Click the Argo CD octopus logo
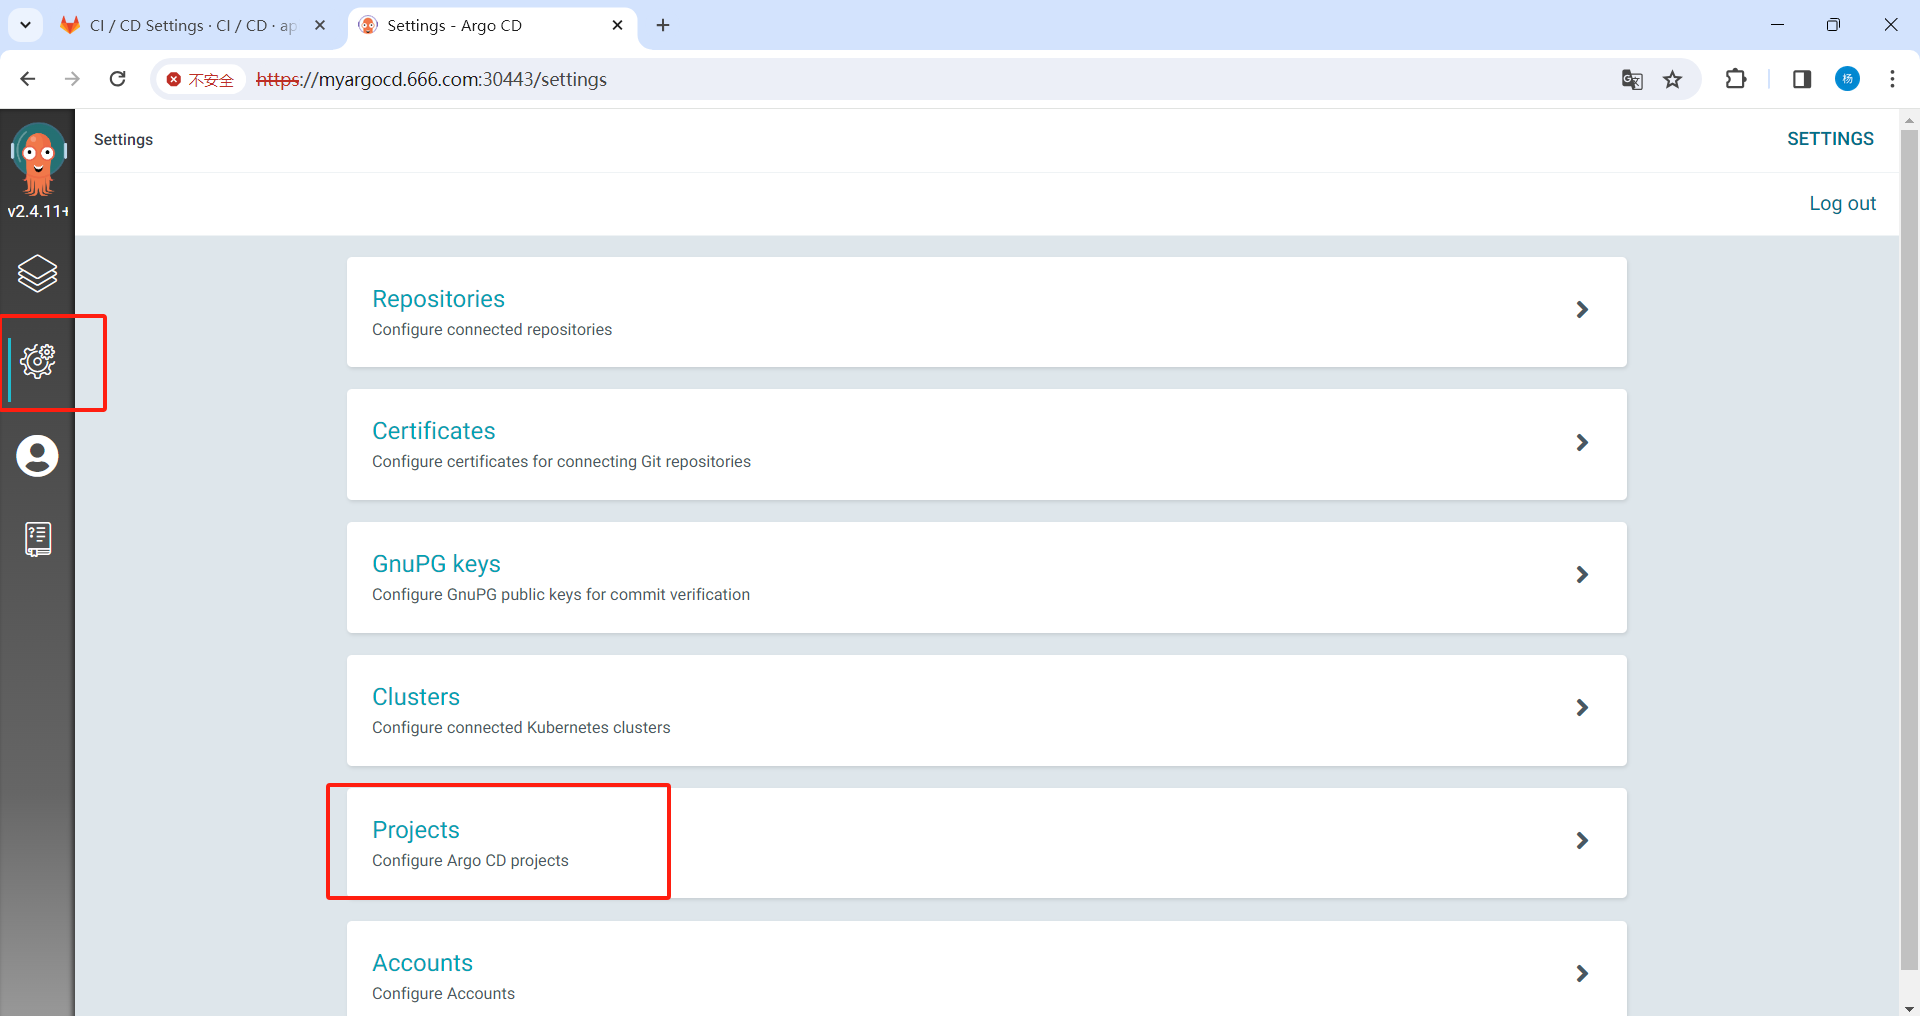 pyautogui.click(x=38, y=160)
